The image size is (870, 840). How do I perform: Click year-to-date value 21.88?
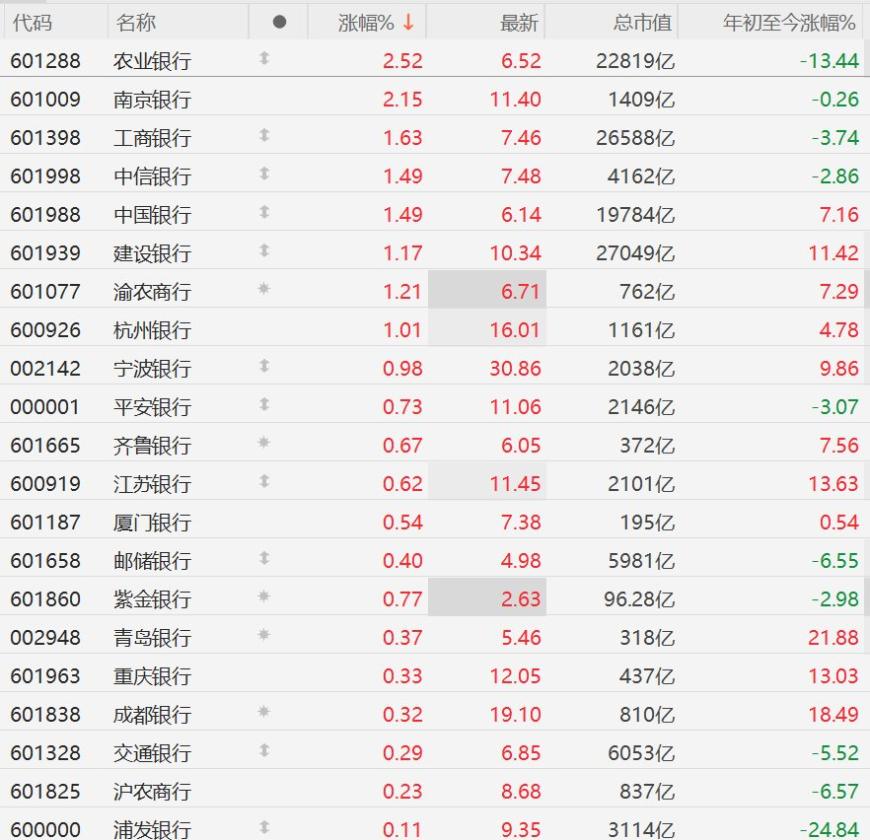point(833,637)
